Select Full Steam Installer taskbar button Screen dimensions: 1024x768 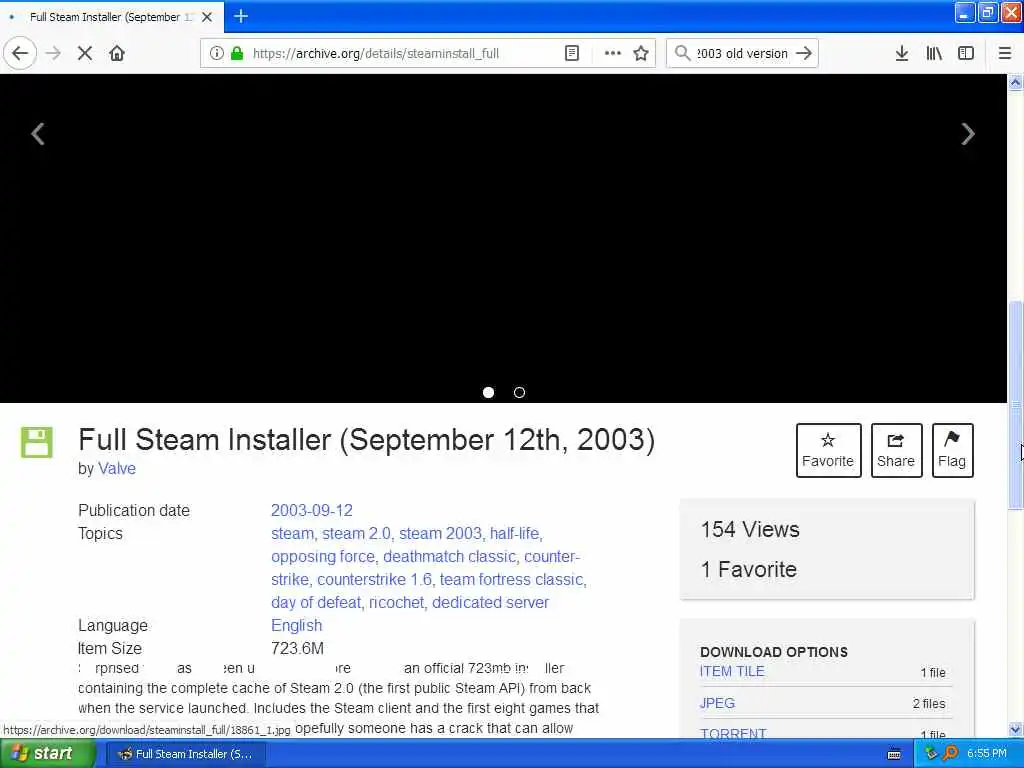(185, 754)
